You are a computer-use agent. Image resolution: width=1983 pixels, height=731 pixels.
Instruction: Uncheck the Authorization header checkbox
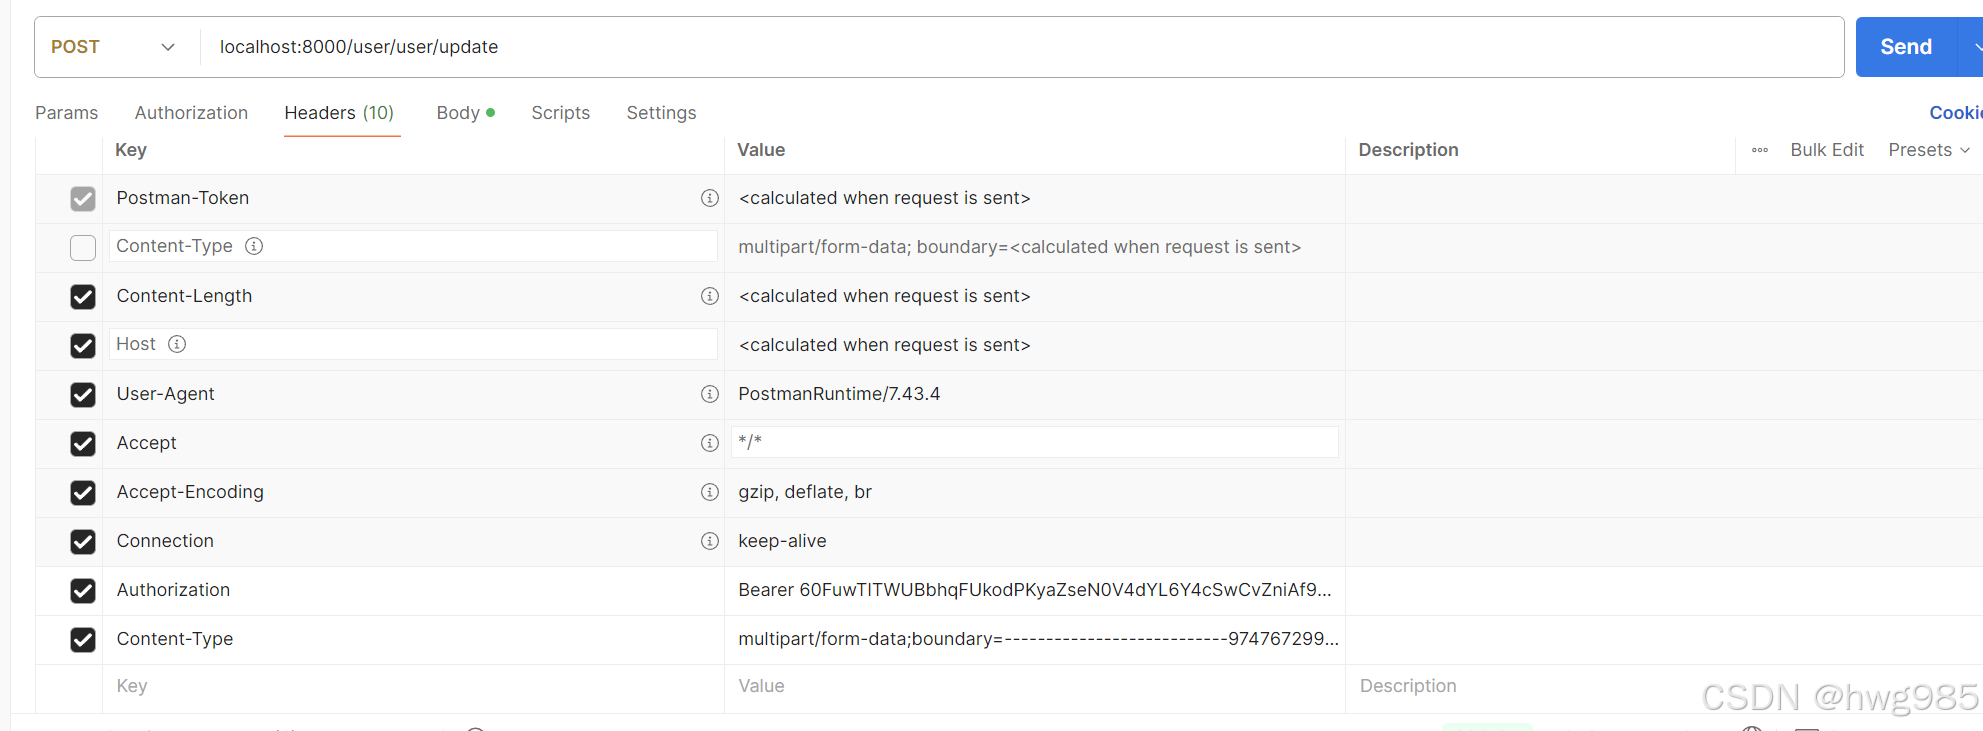click(x=83, y=591)
